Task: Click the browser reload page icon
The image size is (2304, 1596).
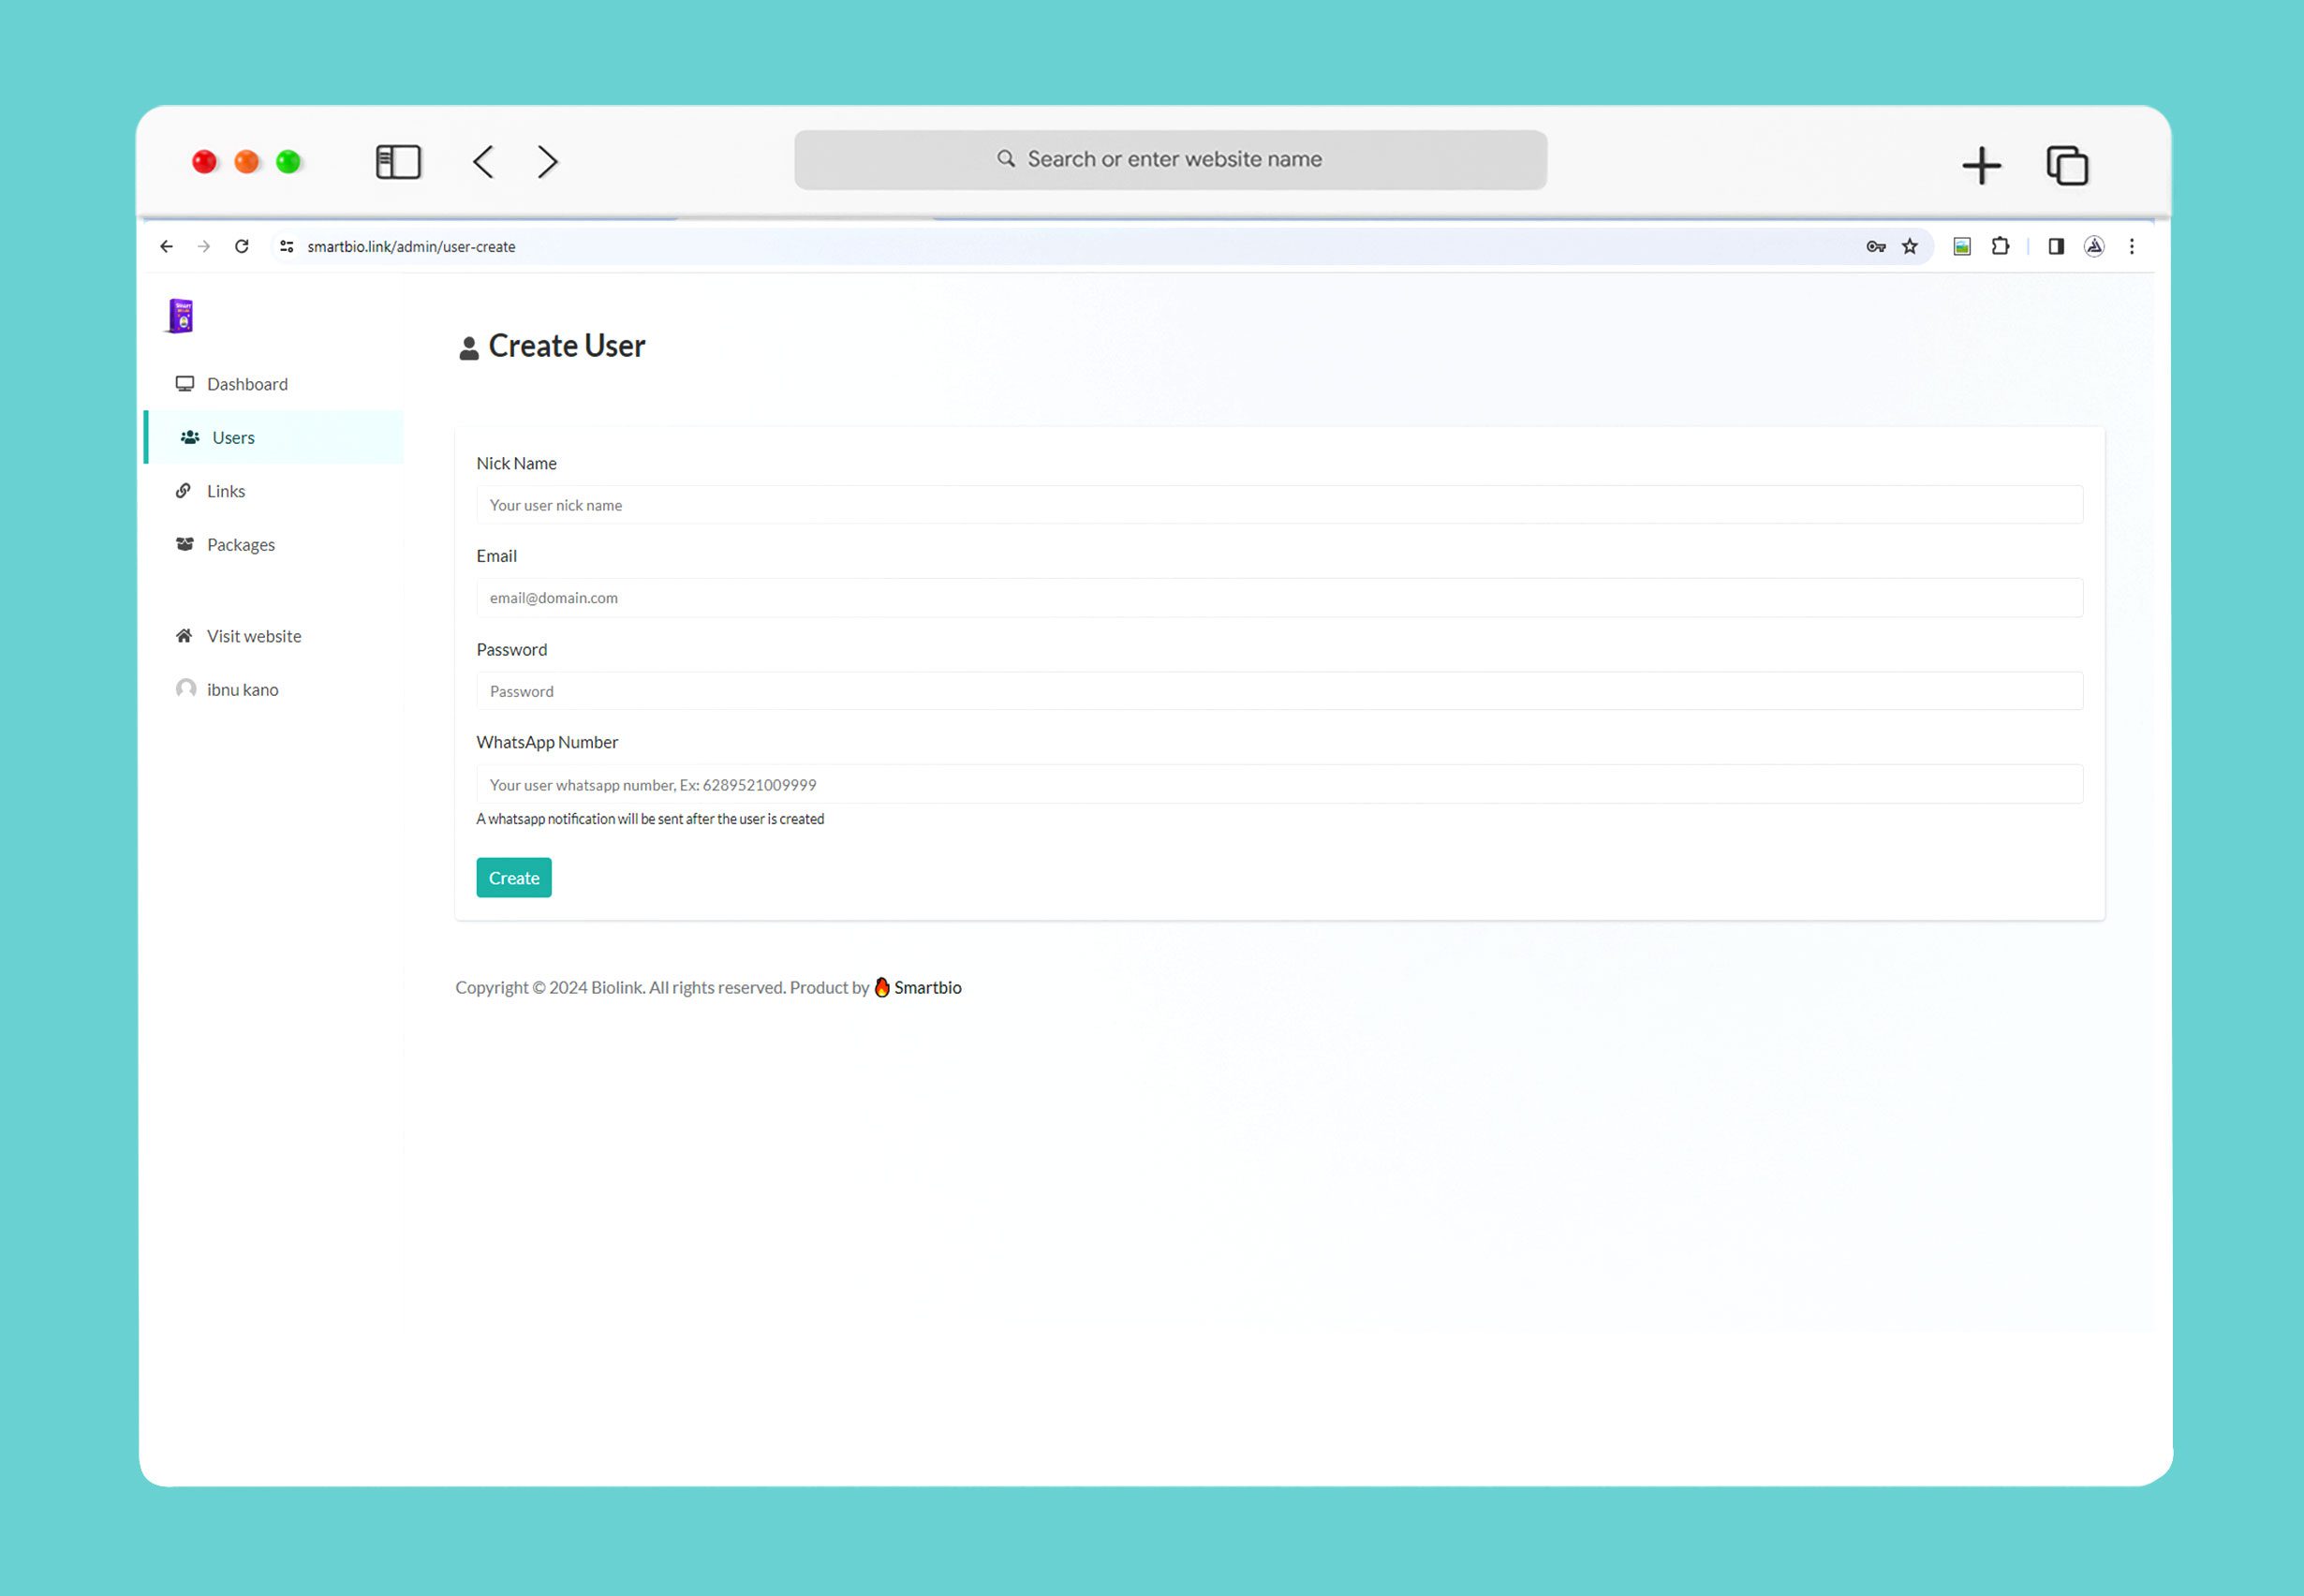Action: (241, 246)
